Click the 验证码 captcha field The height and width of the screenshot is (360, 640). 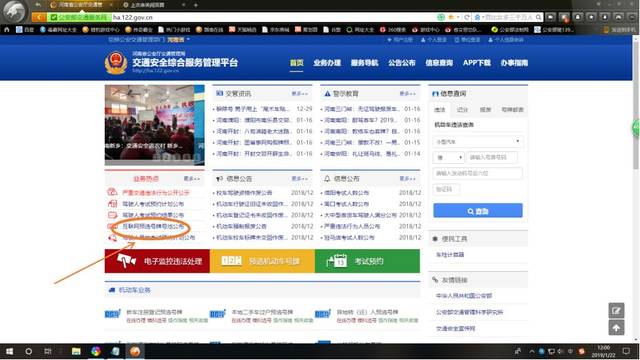446,189
